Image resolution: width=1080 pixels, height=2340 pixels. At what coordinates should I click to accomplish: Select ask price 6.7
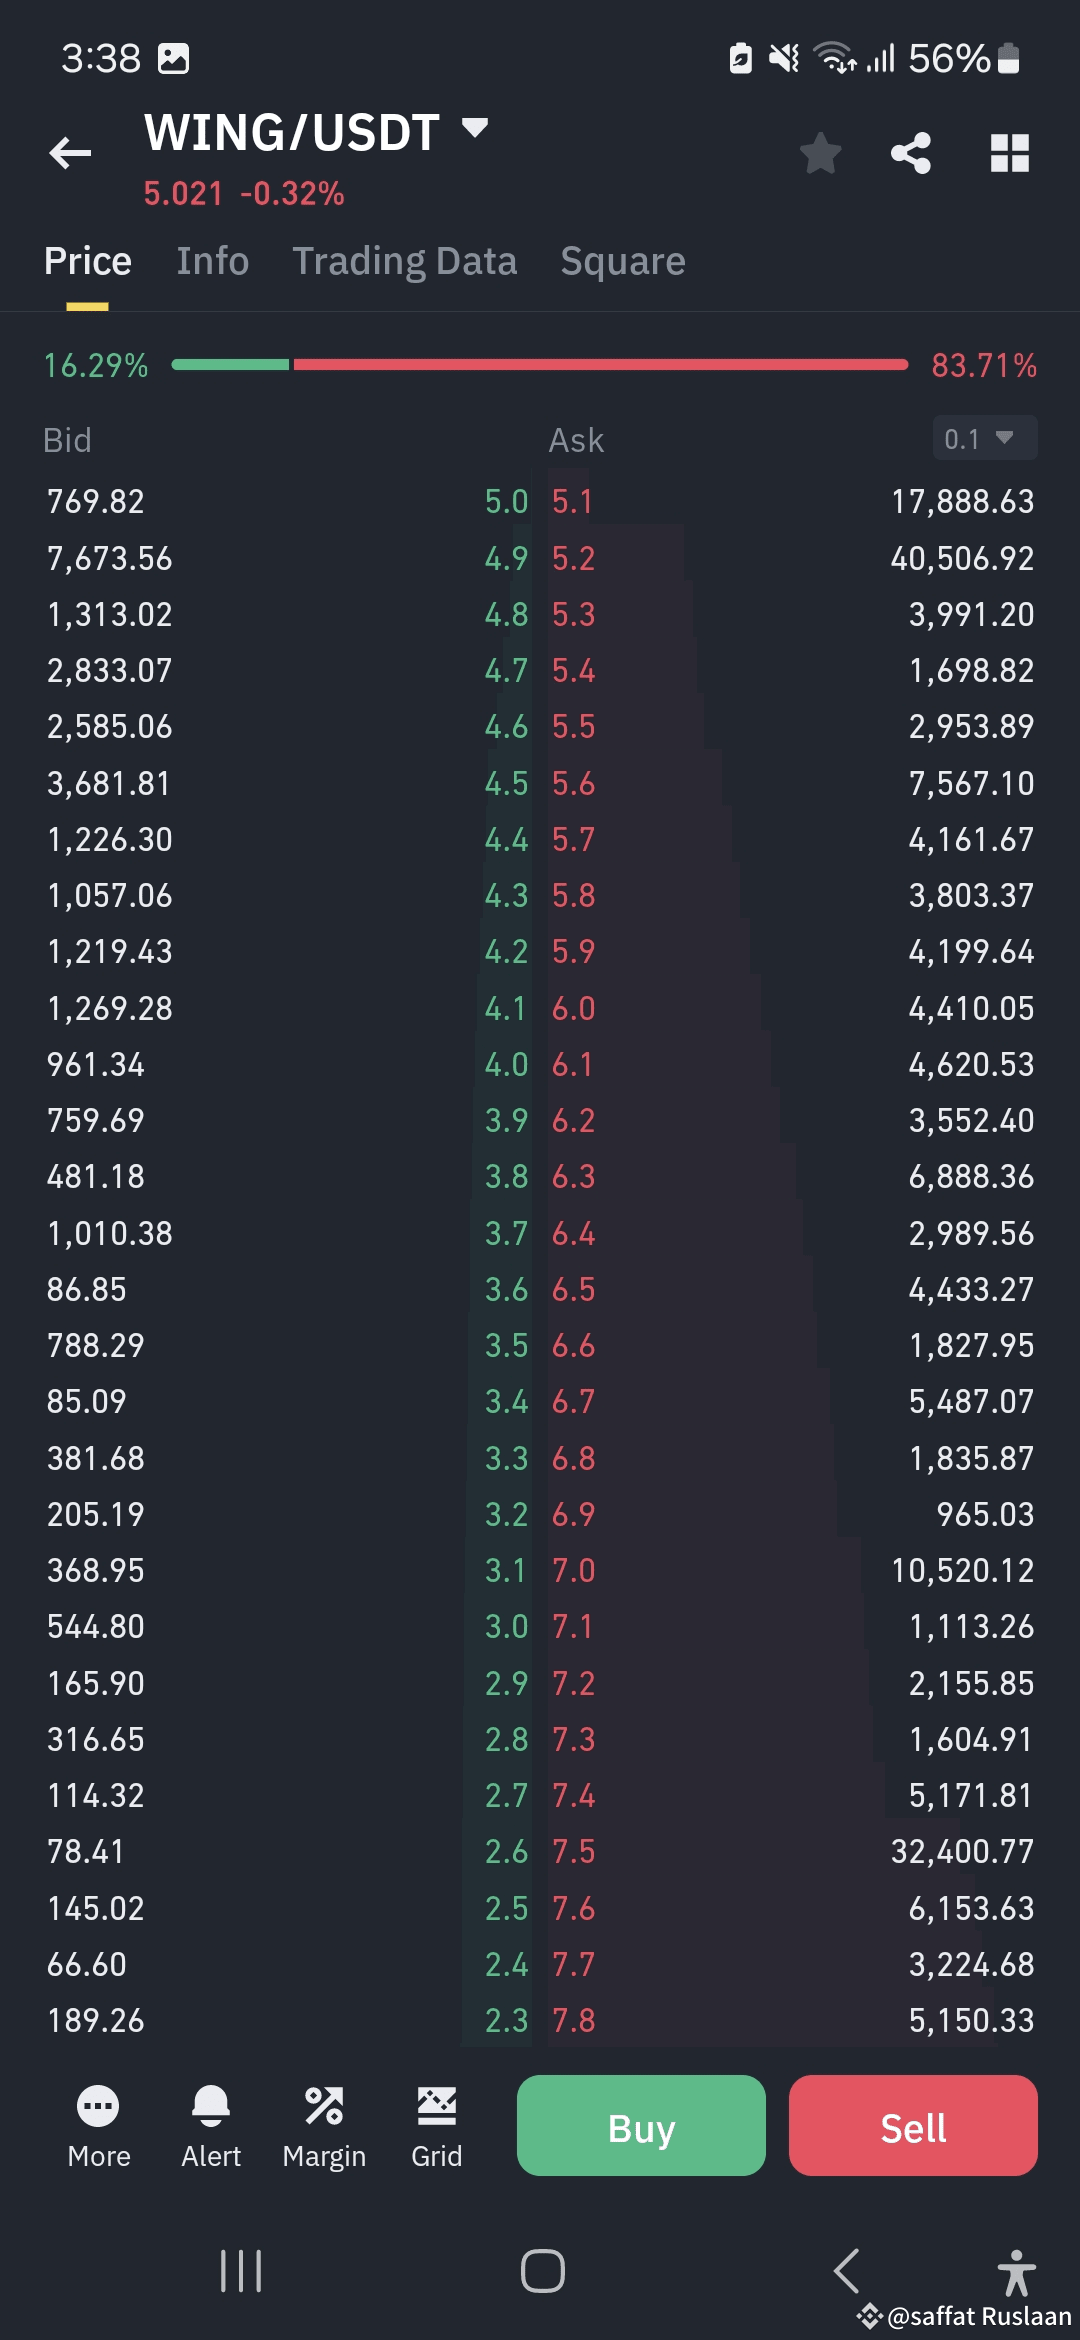pyautogui.click(x=574, y=1401)
